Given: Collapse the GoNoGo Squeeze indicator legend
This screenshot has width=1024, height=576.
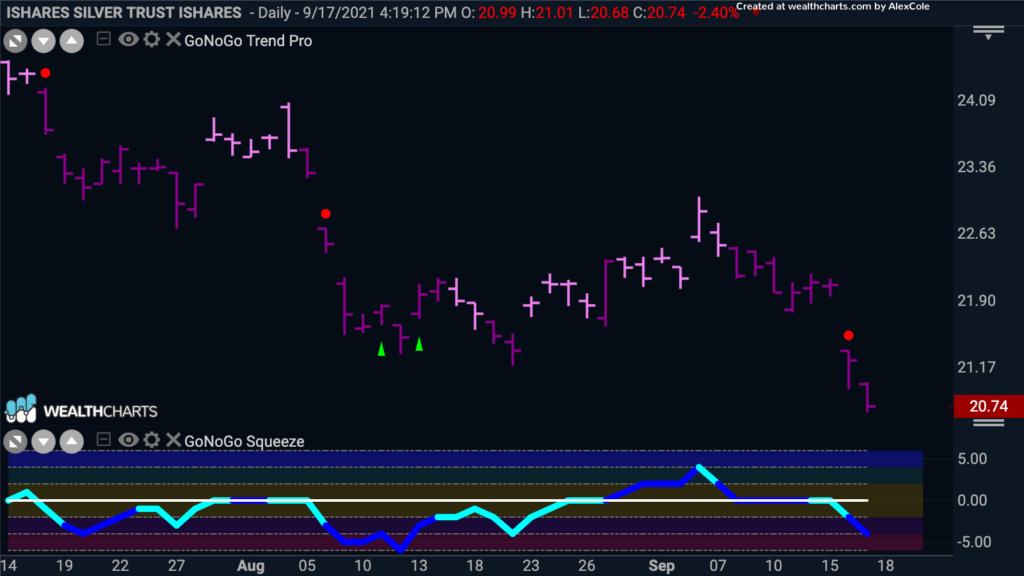Looking at the screenshot, I should [x=103, y=440].
